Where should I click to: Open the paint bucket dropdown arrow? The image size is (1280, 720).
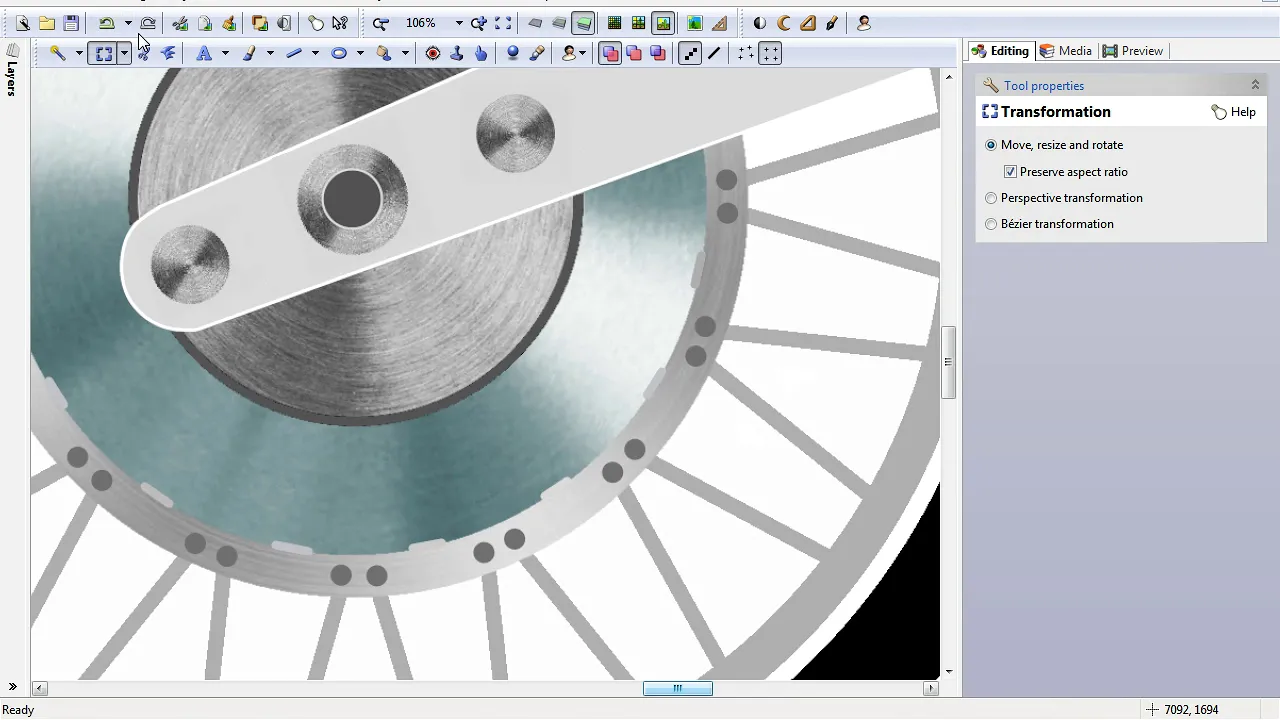(x=405, y=53)
